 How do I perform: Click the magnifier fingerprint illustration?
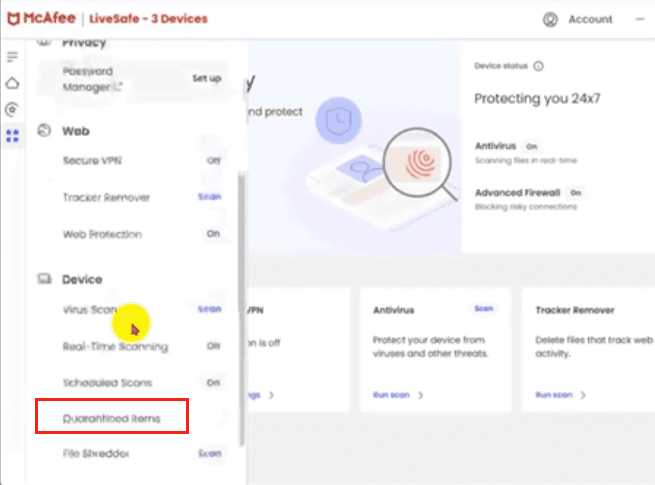coord(420,164)
